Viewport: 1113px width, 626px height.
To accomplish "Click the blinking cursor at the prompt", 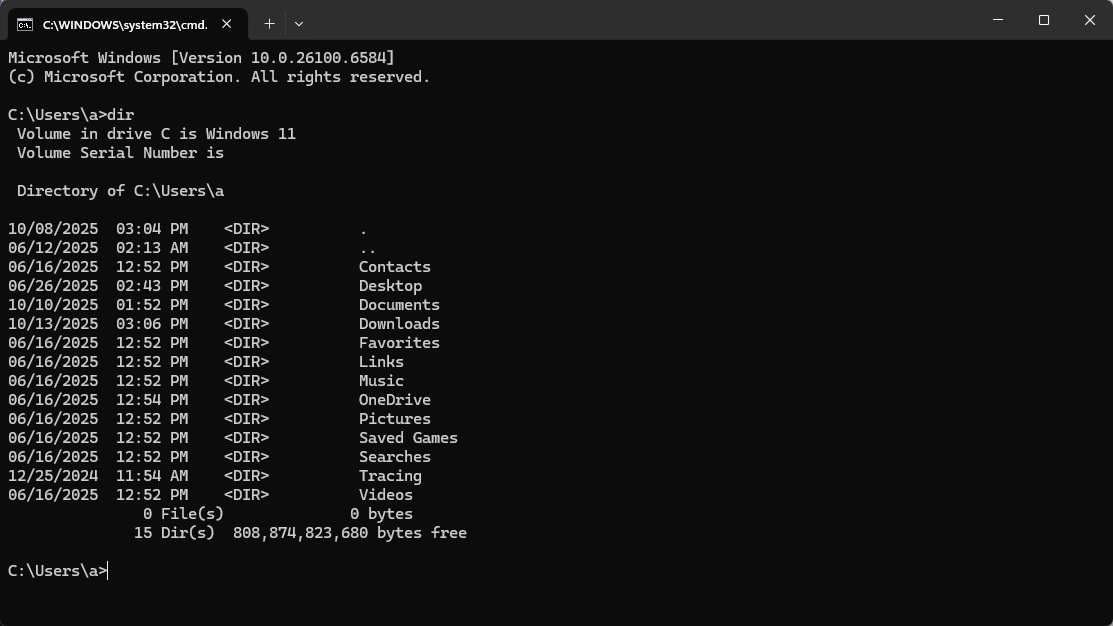I will 106,570.
